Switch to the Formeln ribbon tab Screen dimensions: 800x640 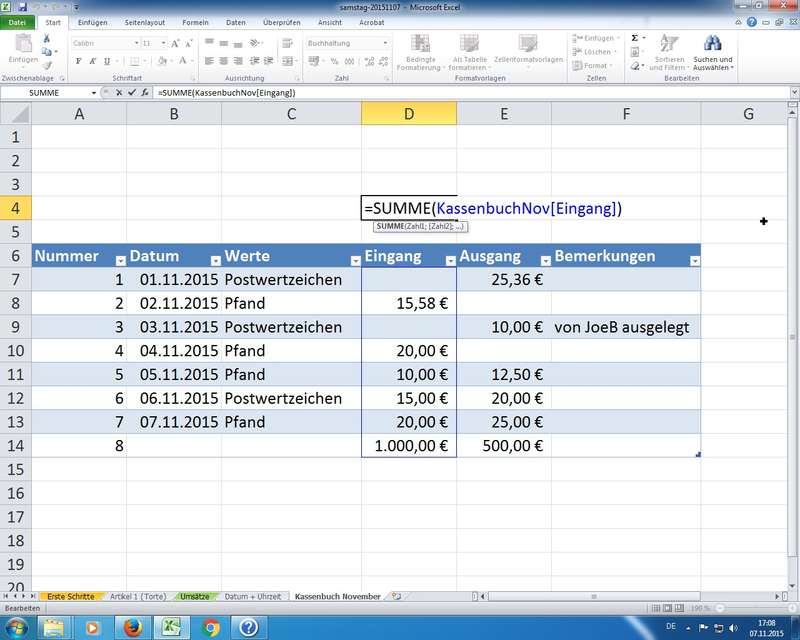(x=195, y=21)
